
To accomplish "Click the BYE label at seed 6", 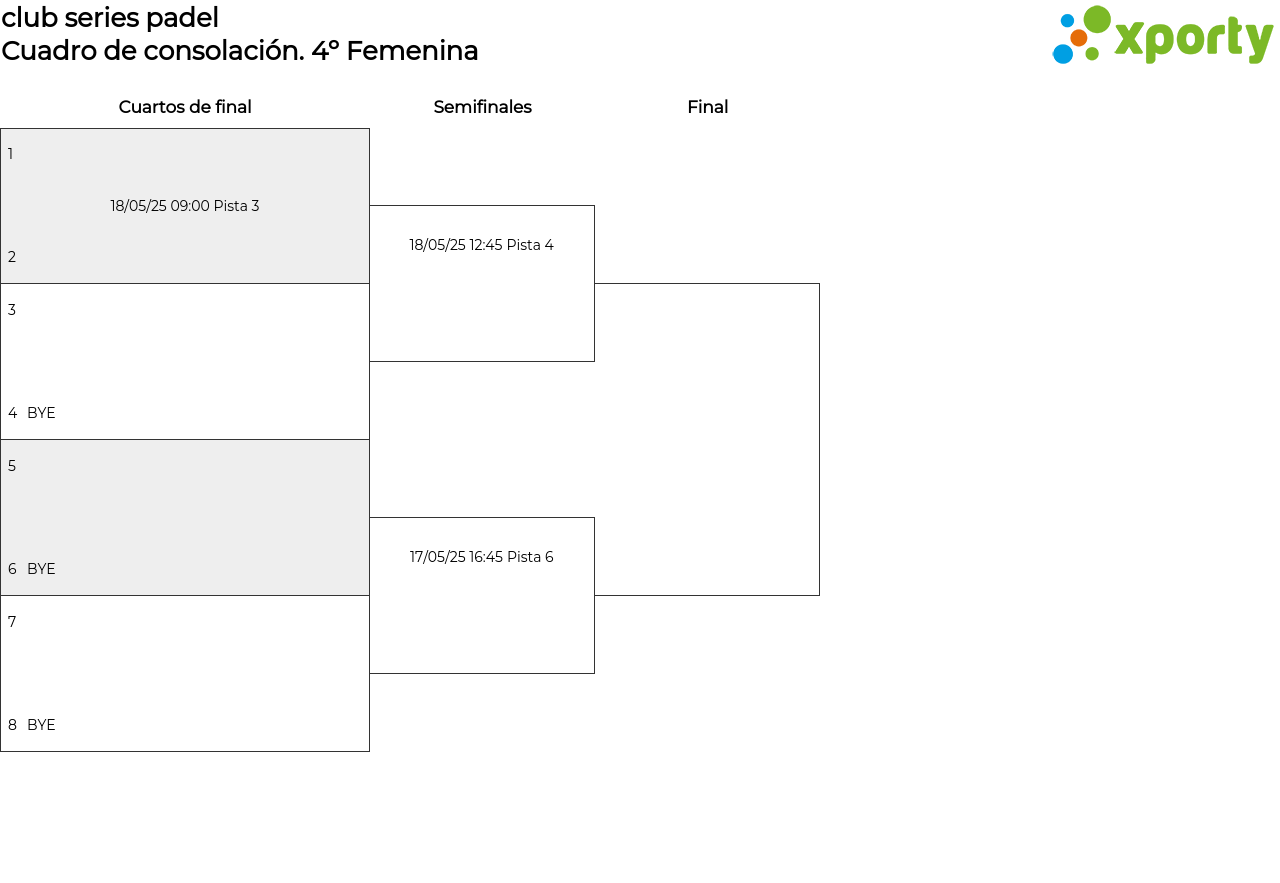I will (x=41, y=569).
